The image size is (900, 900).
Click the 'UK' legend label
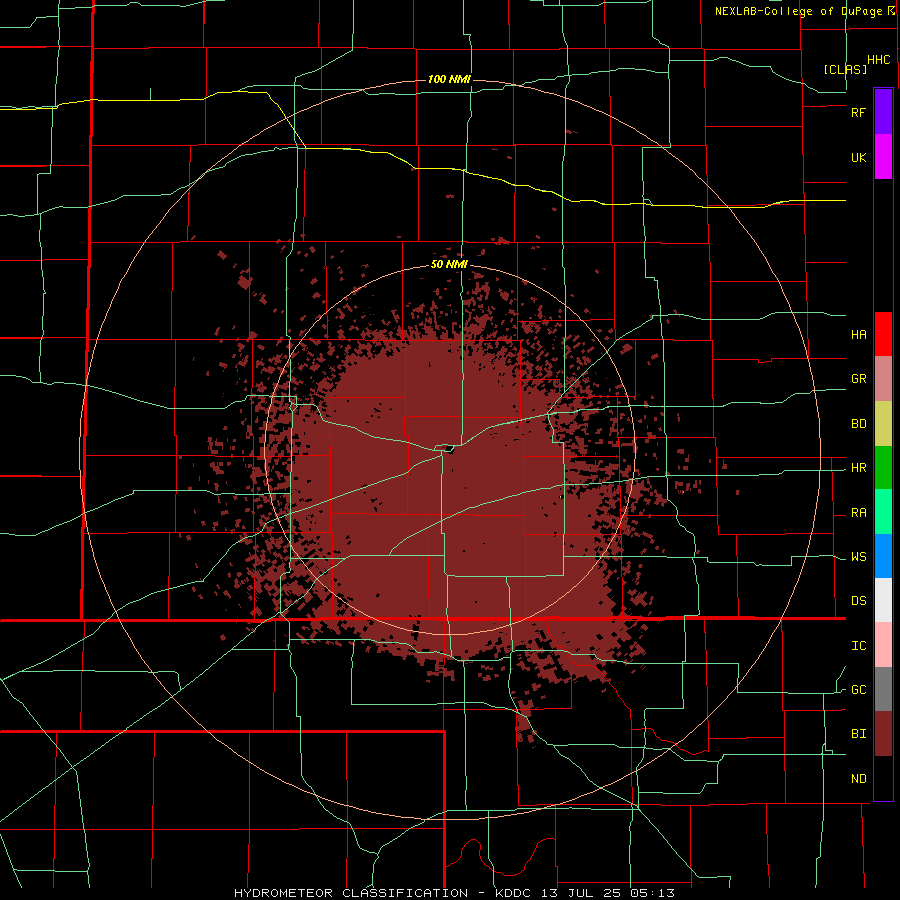[859, 157]
